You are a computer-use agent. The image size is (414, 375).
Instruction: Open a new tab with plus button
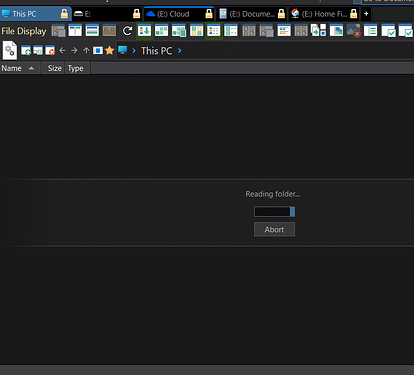(x=366, y=14)
